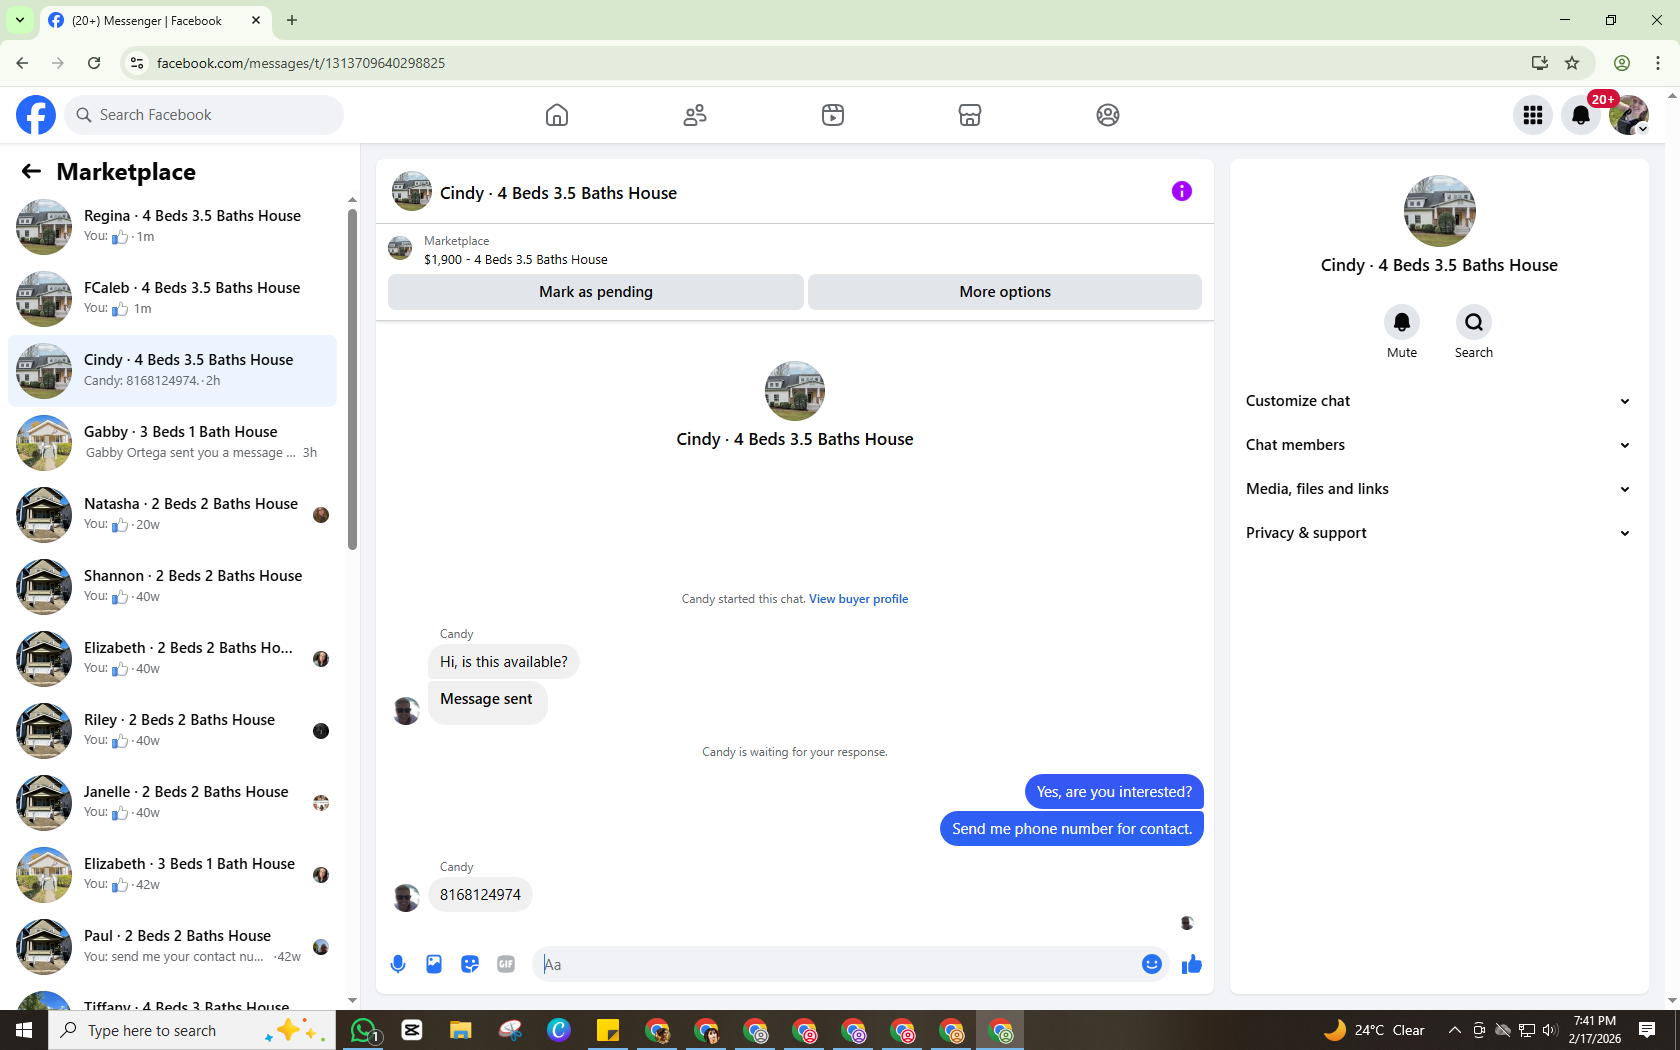
Task: Open the account profile picture menu
Action: [1629, 115]
